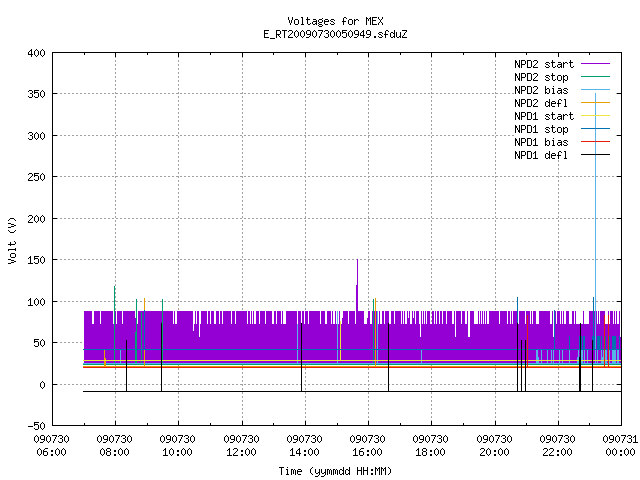Screen dimensions: 640x480
Task: Click the Time (yymmdd HH:MM) x-axis label
Action: coord(335,471)
